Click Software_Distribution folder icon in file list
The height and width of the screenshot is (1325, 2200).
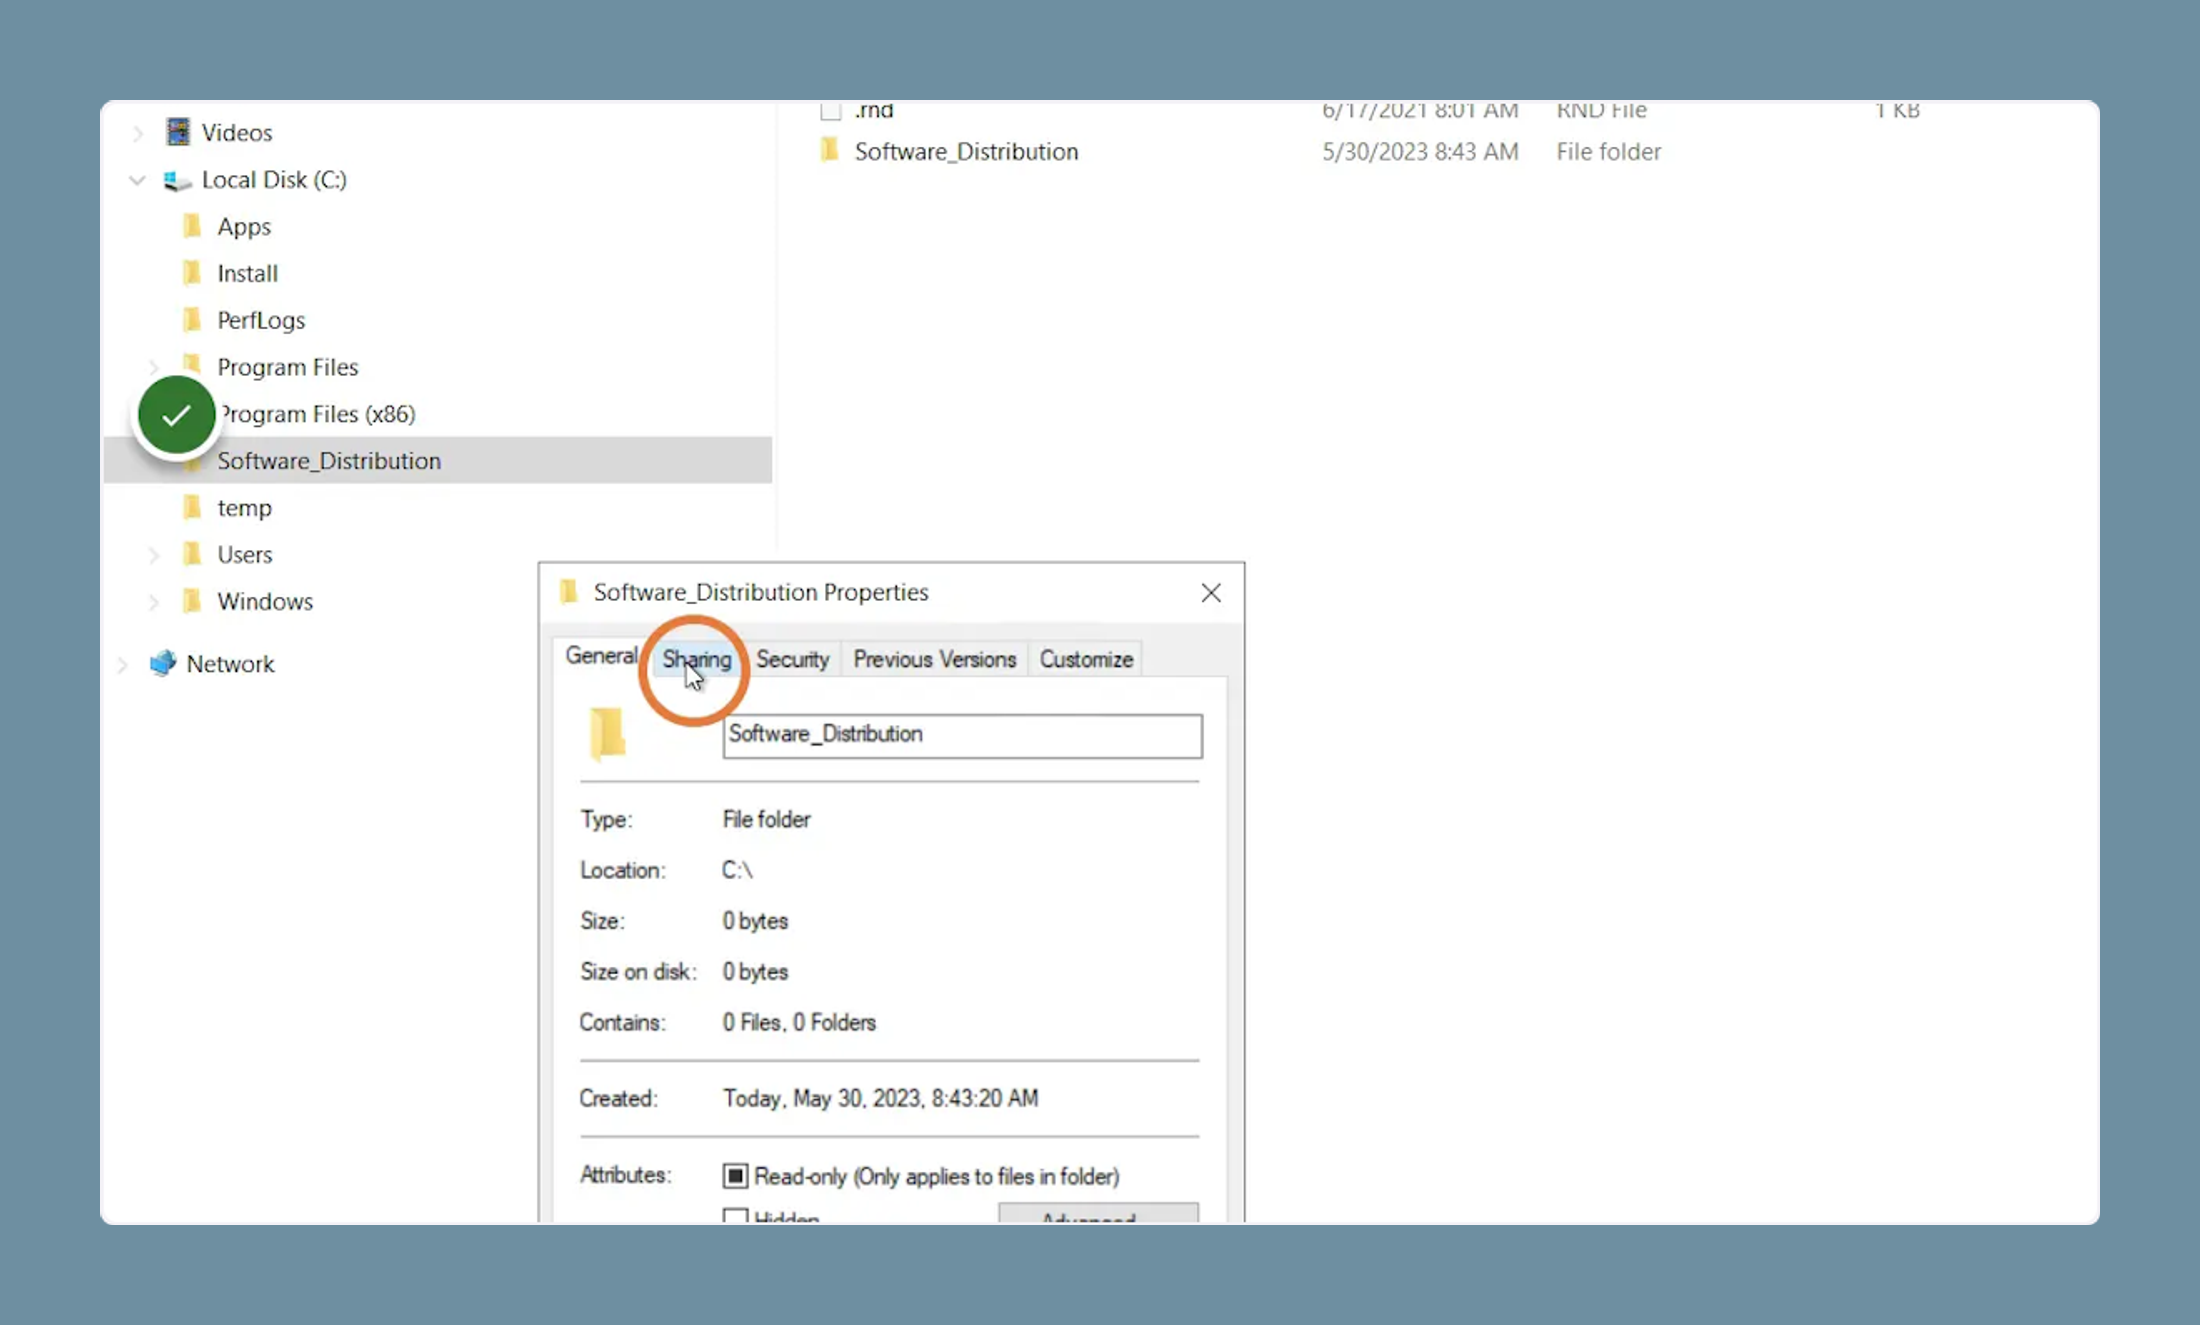[829, 151]
